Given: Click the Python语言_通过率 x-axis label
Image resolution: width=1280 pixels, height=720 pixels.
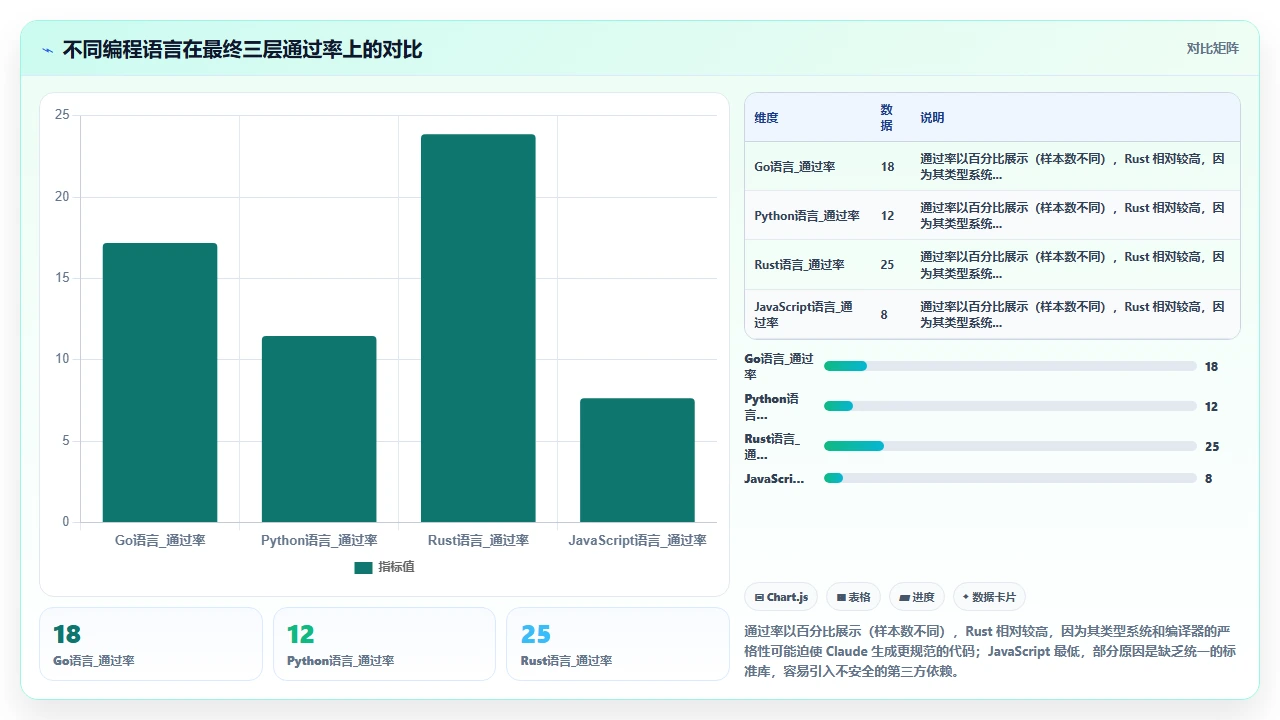Looking at the screenshot, I should click(x=319, y=541).
